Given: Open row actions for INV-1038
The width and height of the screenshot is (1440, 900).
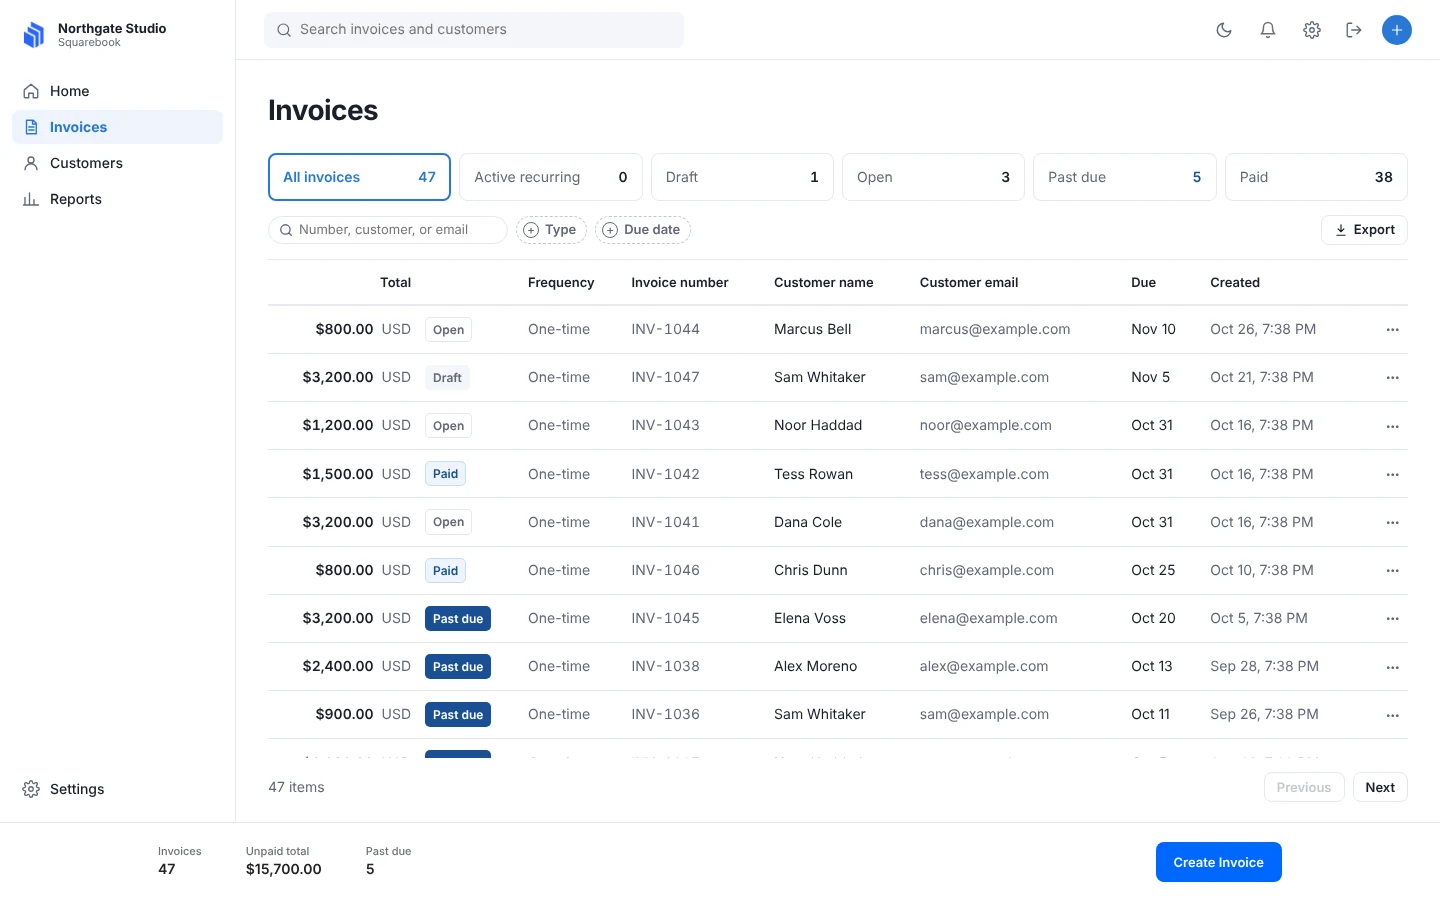Looking at the screenshot, I should (1393, 667).
